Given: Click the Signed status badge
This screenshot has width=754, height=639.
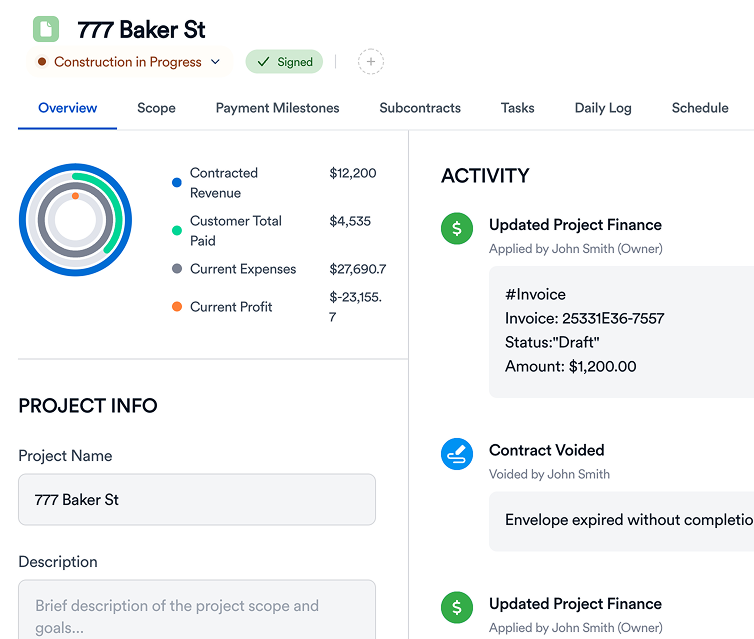Looking at the screenshot, I should (284, 62).
